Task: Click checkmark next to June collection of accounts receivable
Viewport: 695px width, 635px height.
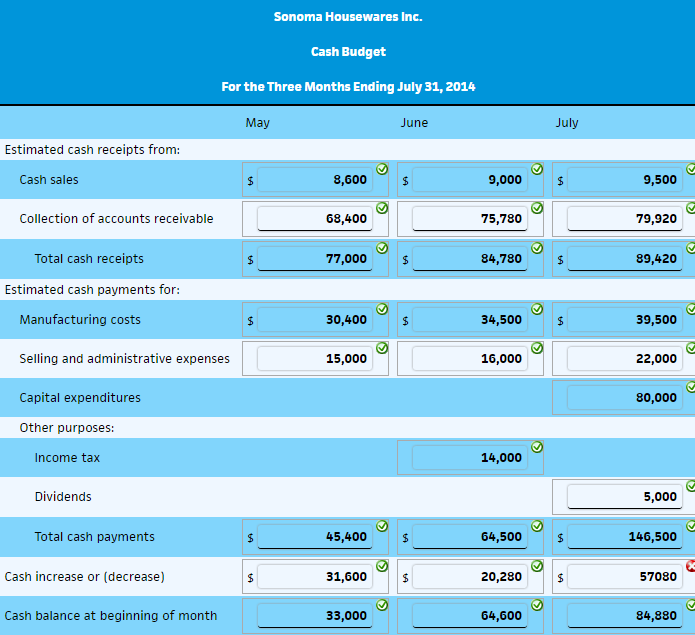Action: [x=537, y=207]
